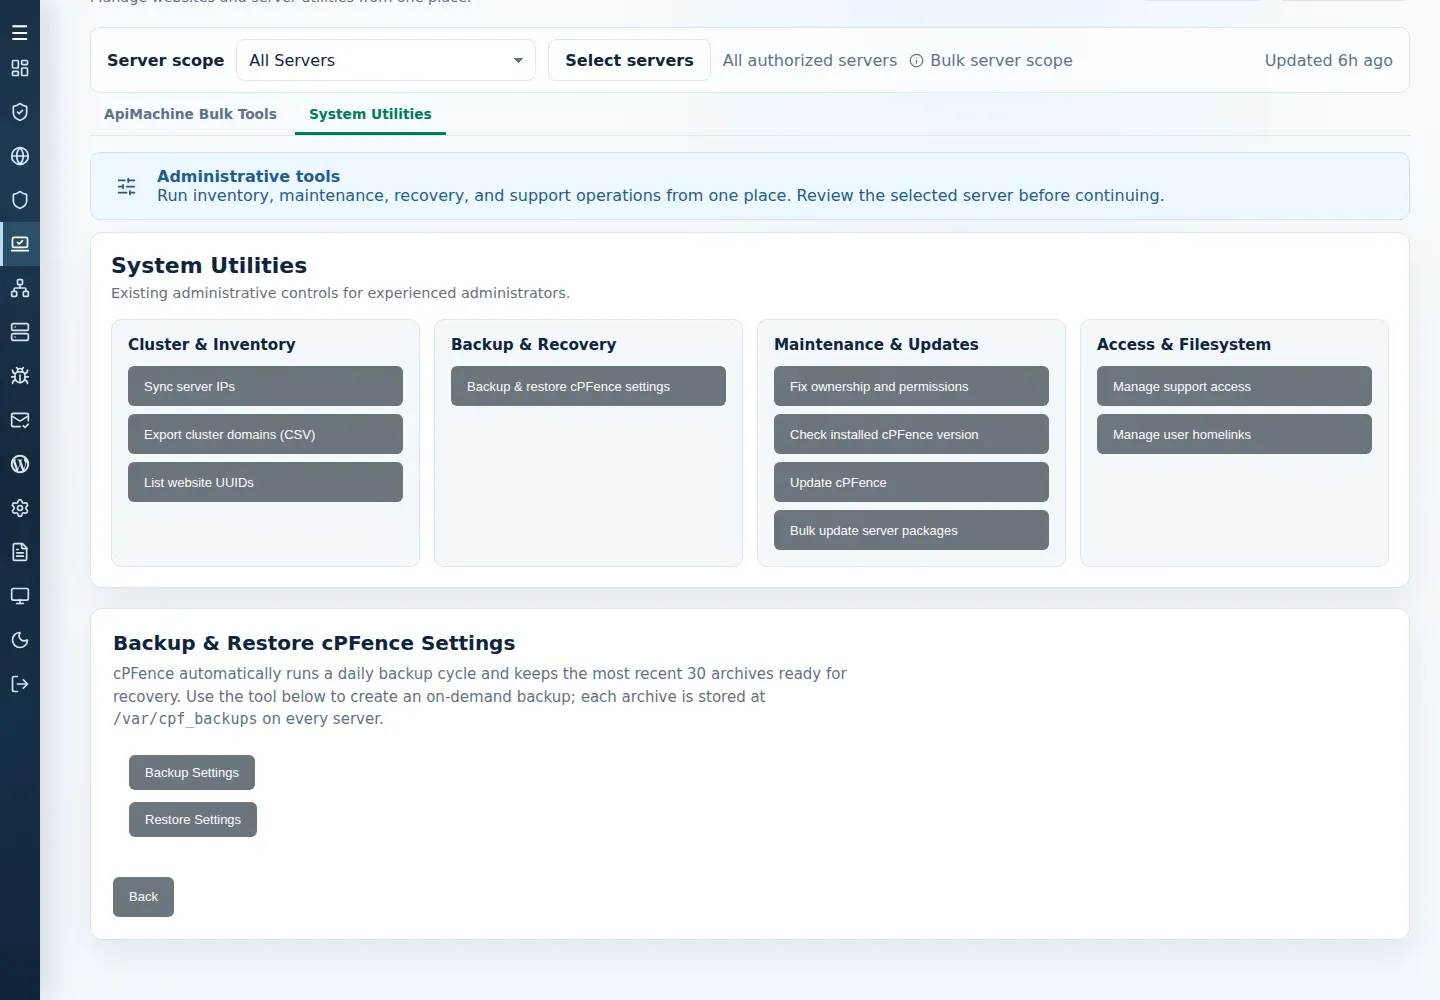Screen dimensions: 1440x1000
Task: Click the /var/cpf_backups path text
Action: [x=185, y=719]
